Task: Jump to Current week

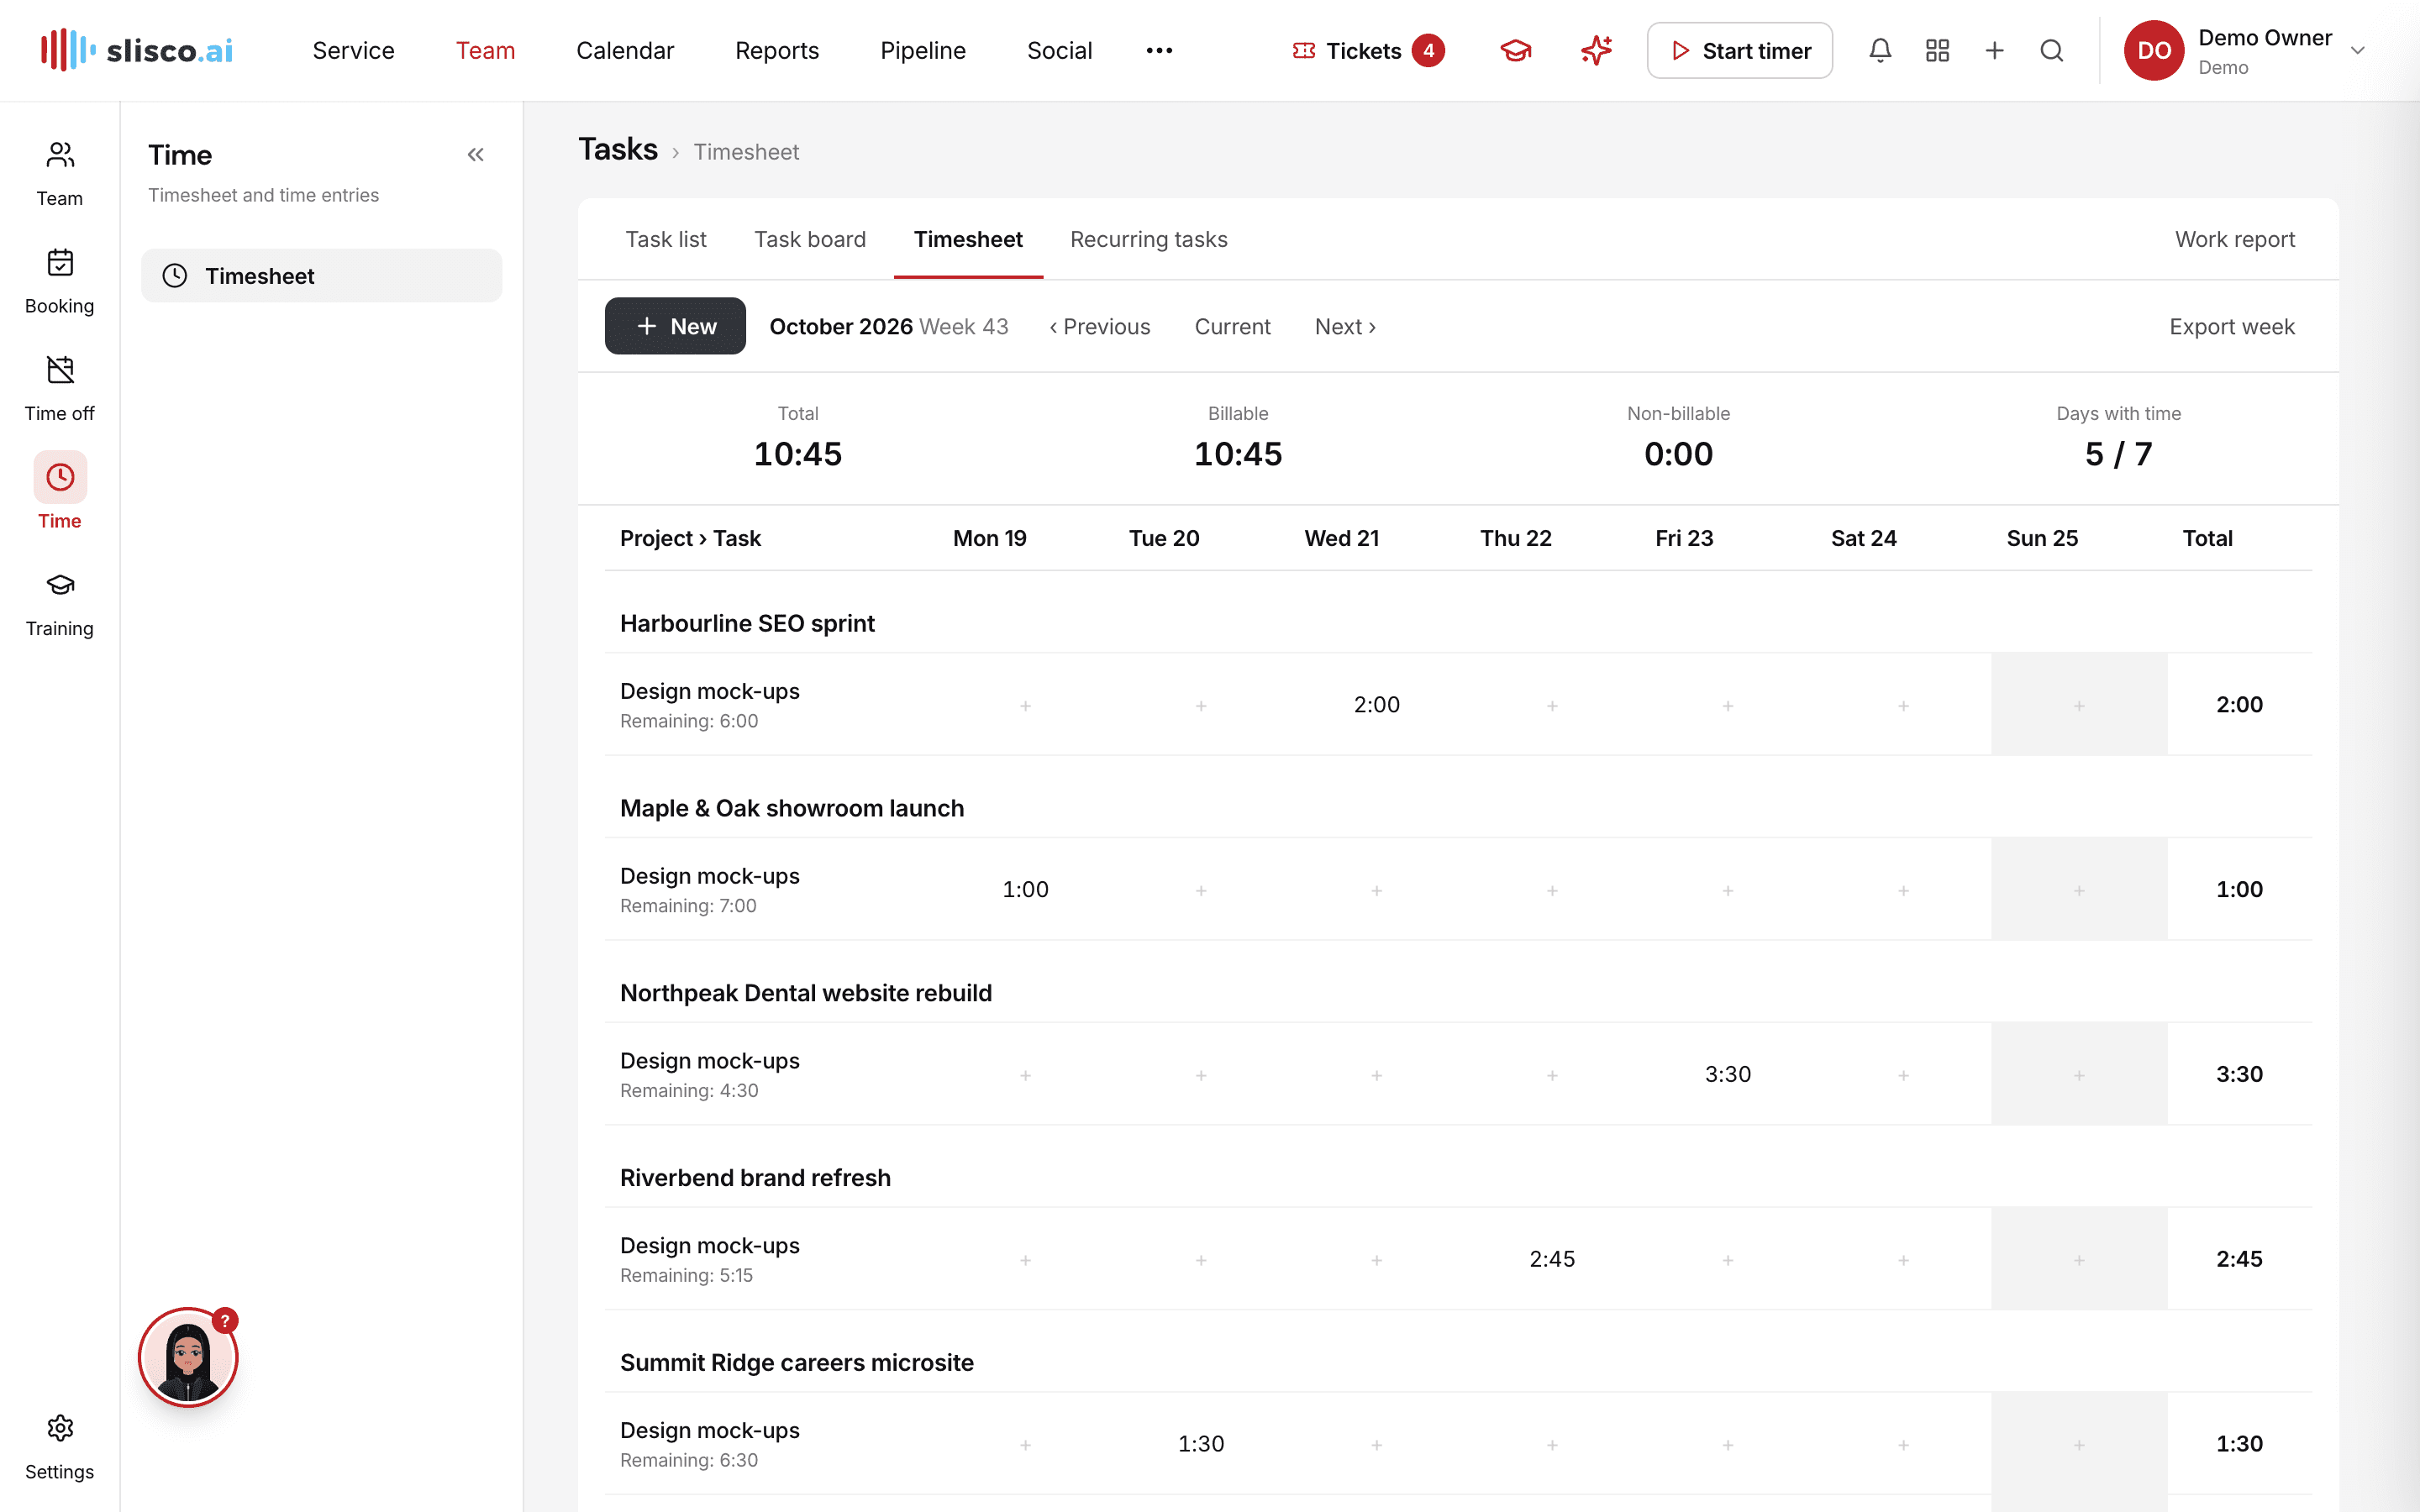Action: point(1232,326)
